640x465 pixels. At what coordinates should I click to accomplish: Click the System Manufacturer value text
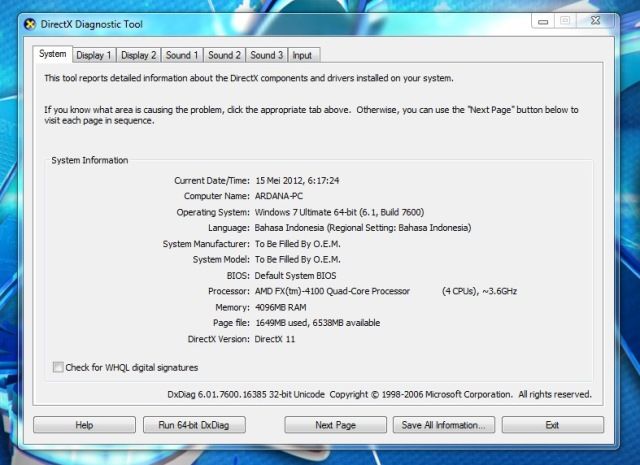(x=298, y=244)
